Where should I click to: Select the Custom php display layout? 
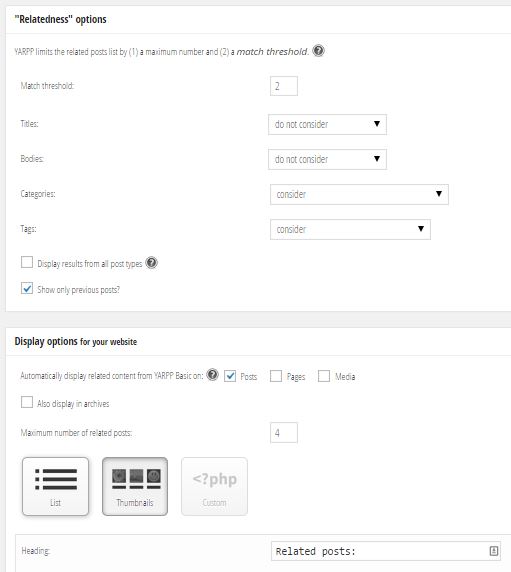(x=214, y=486)
